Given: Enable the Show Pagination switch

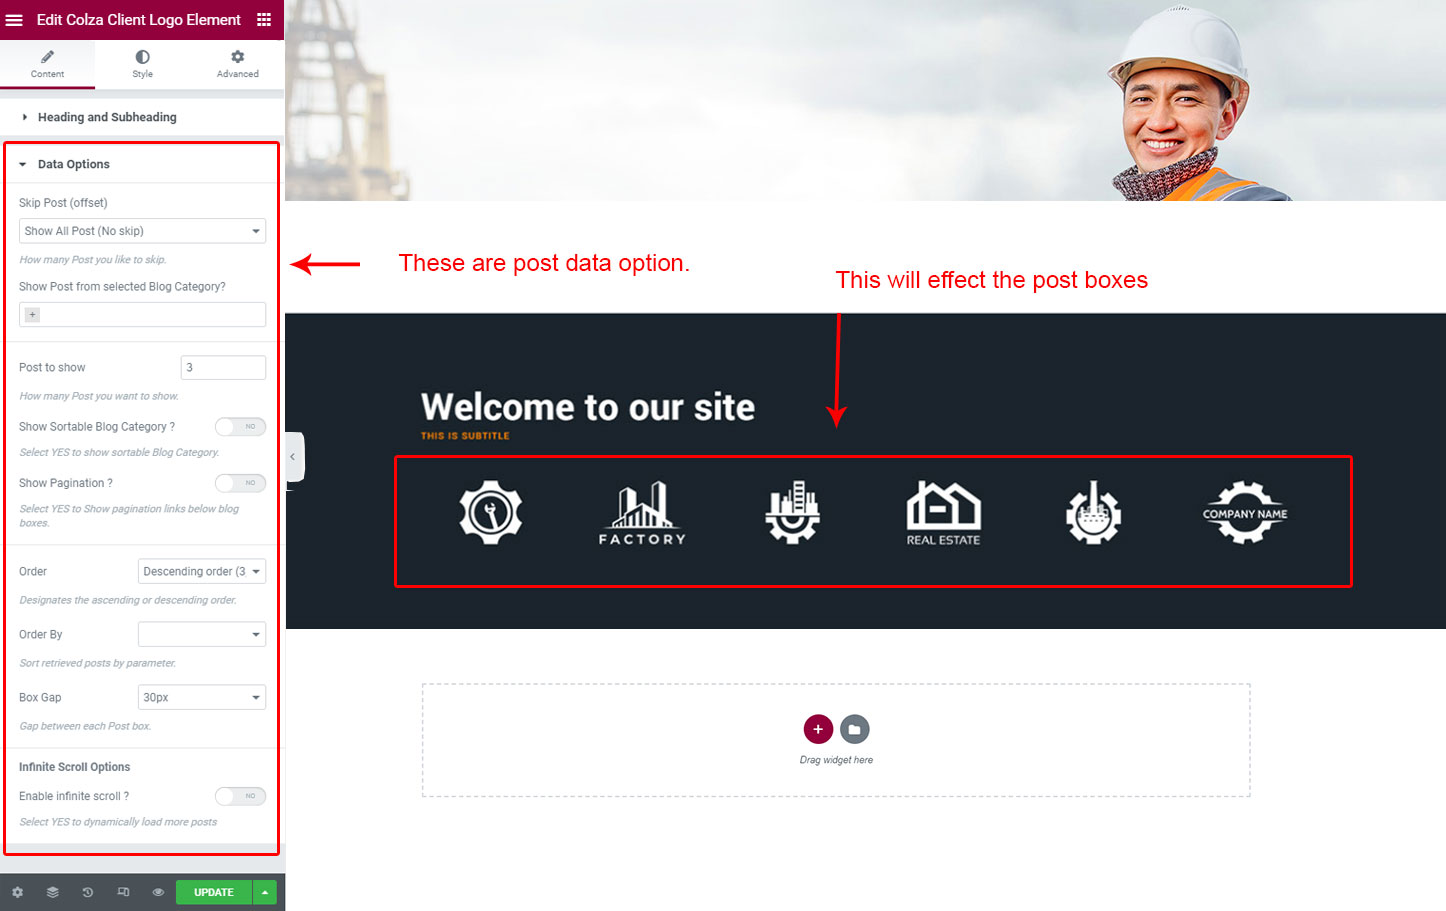Looking at the screenshot, I should [240, 483].
